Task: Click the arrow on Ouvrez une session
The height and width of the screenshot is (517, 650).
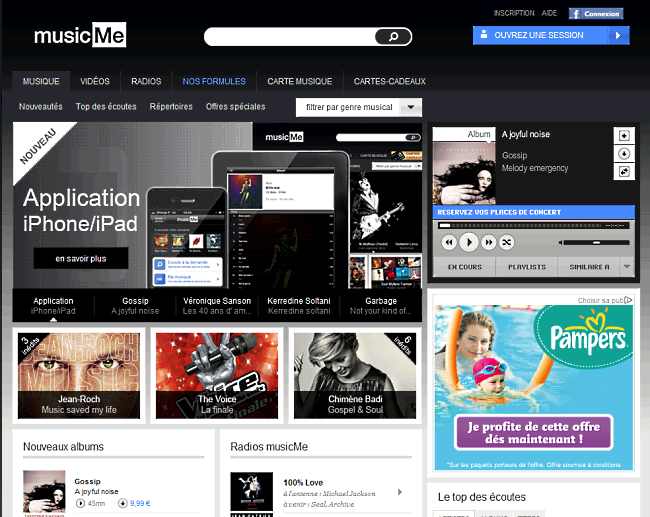Action: [x=618, y=35]
